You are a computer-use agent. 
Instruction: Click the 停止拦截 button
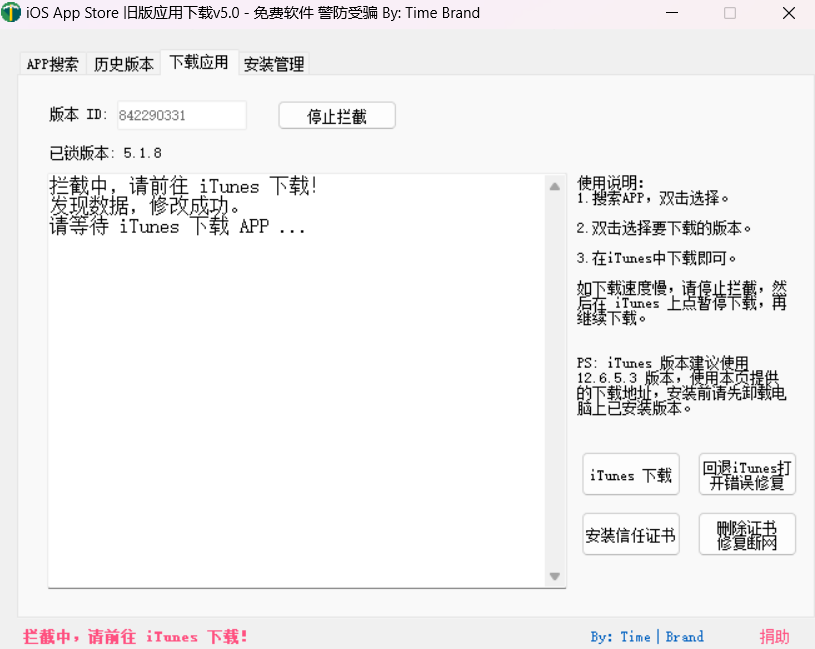tap(337, 115)
